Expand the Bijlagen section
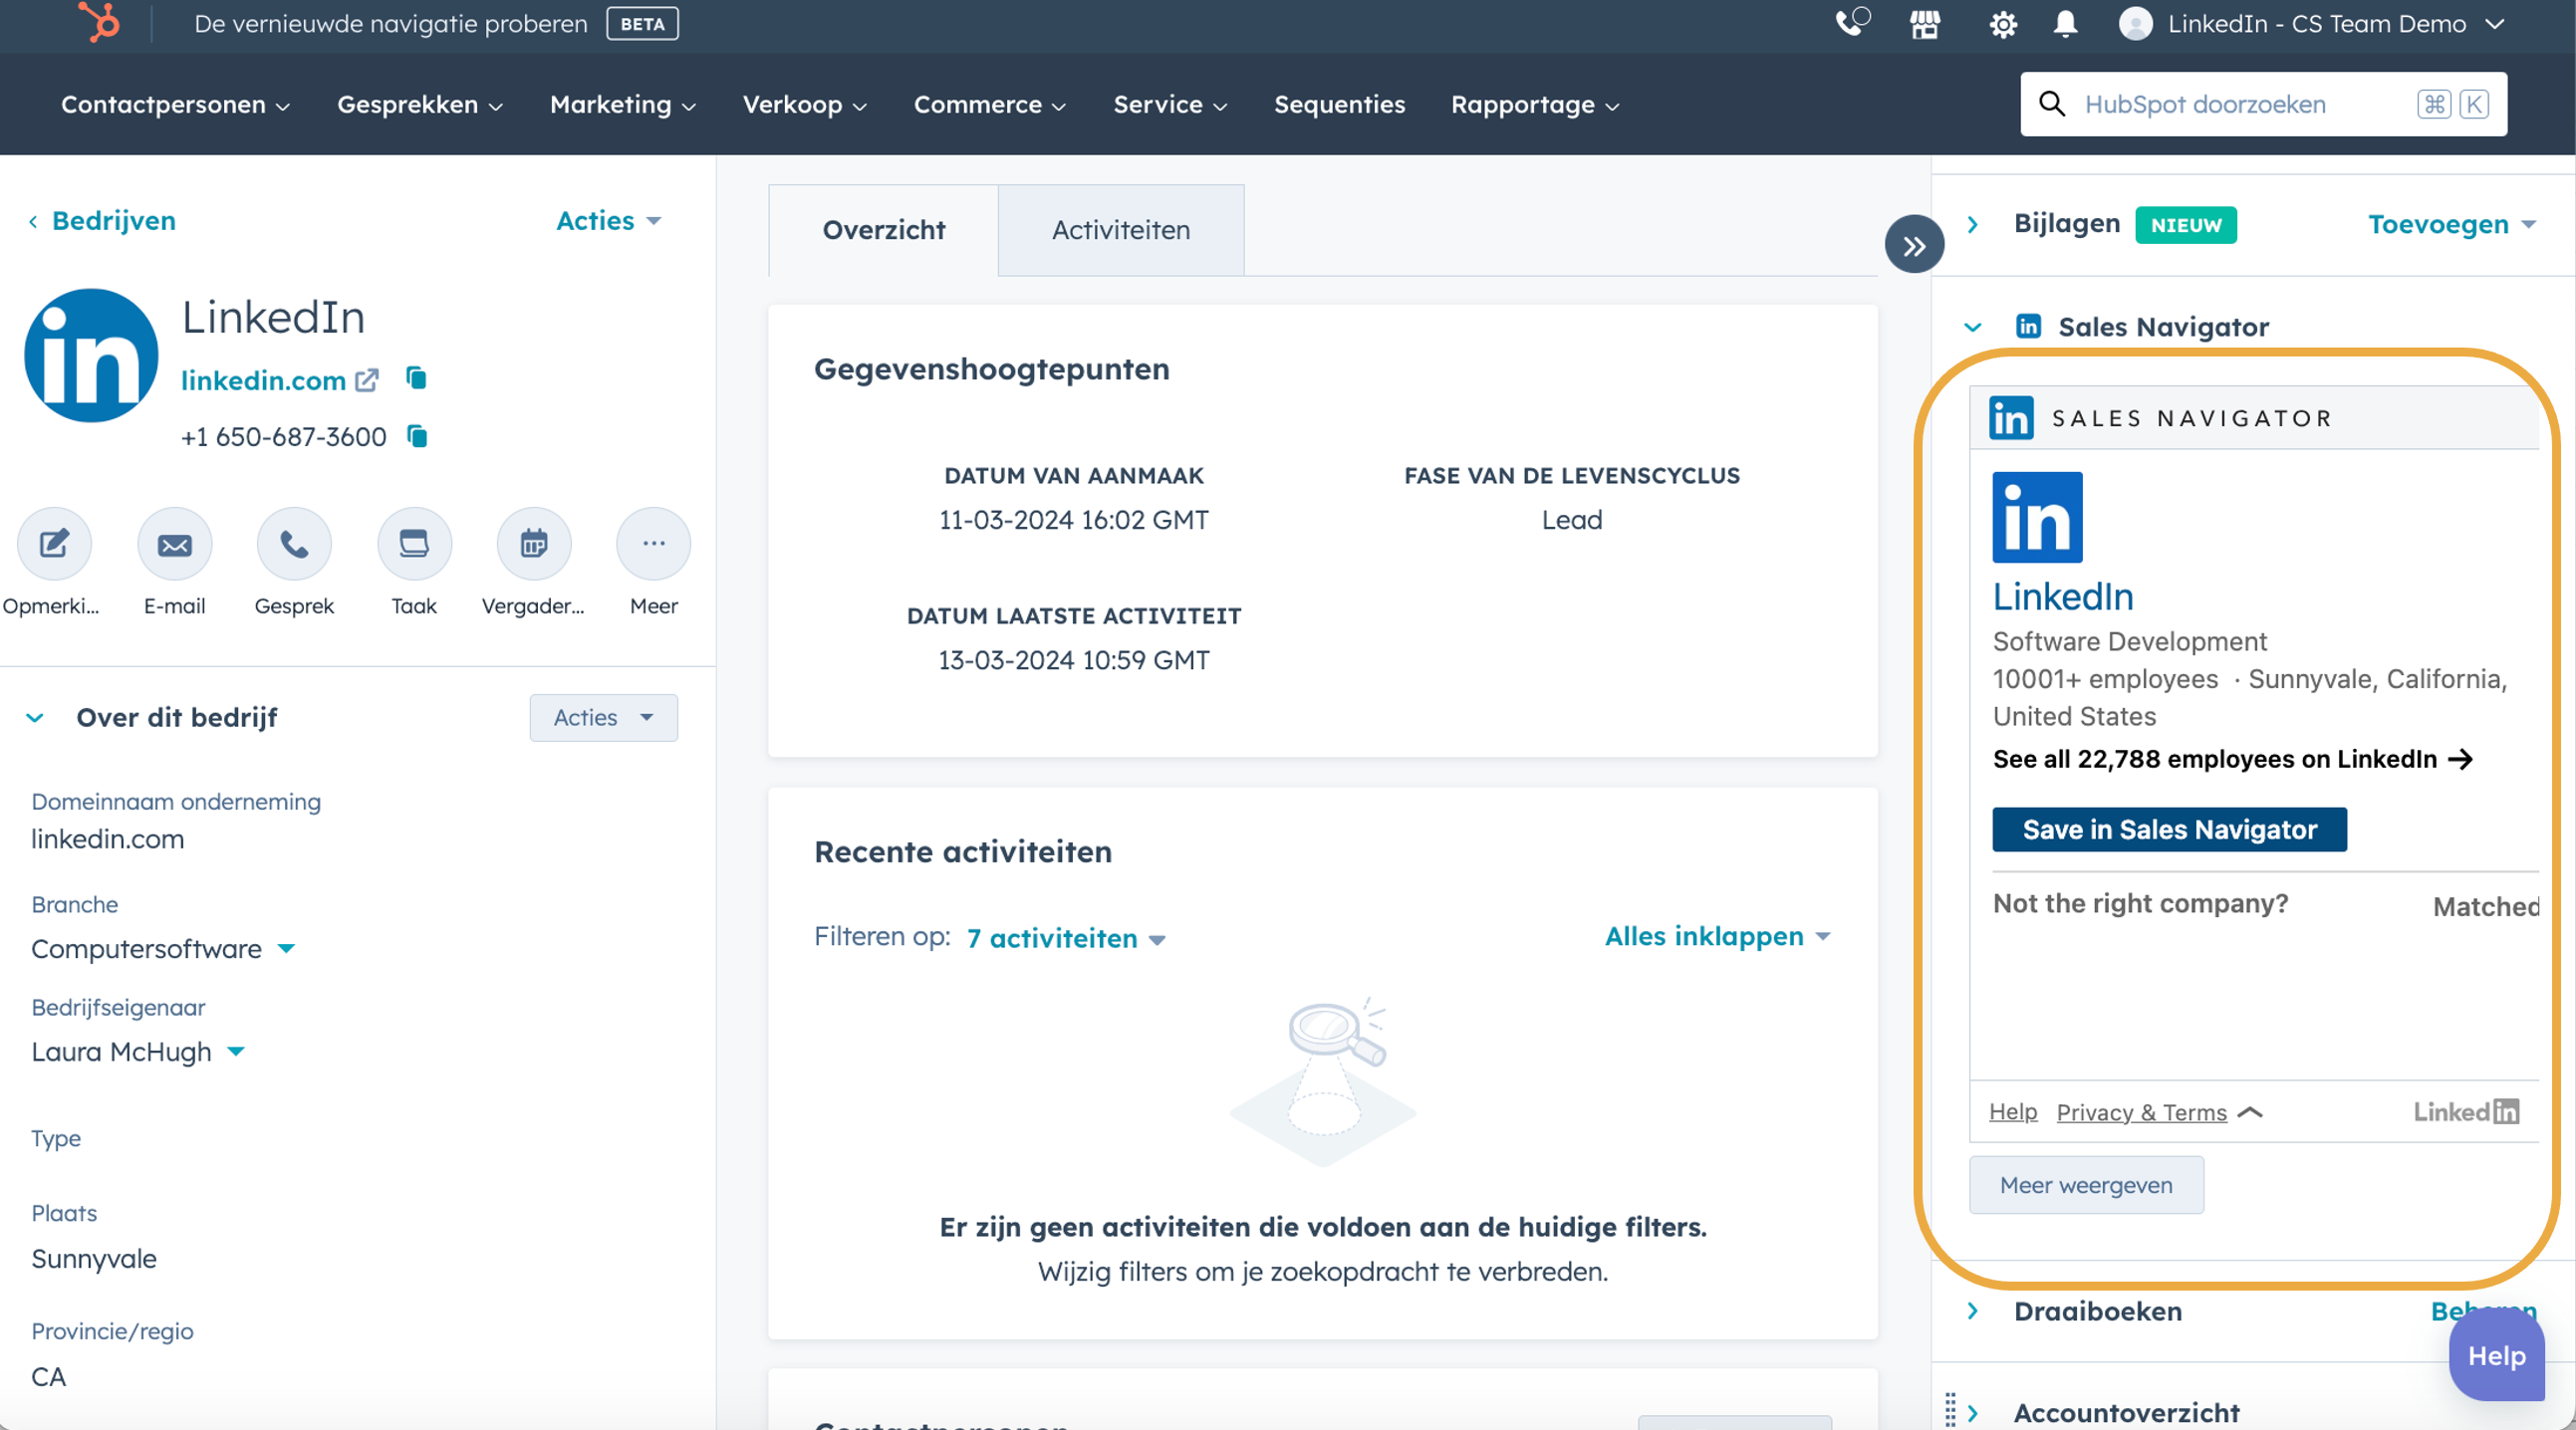 (x=1972, y=224)
